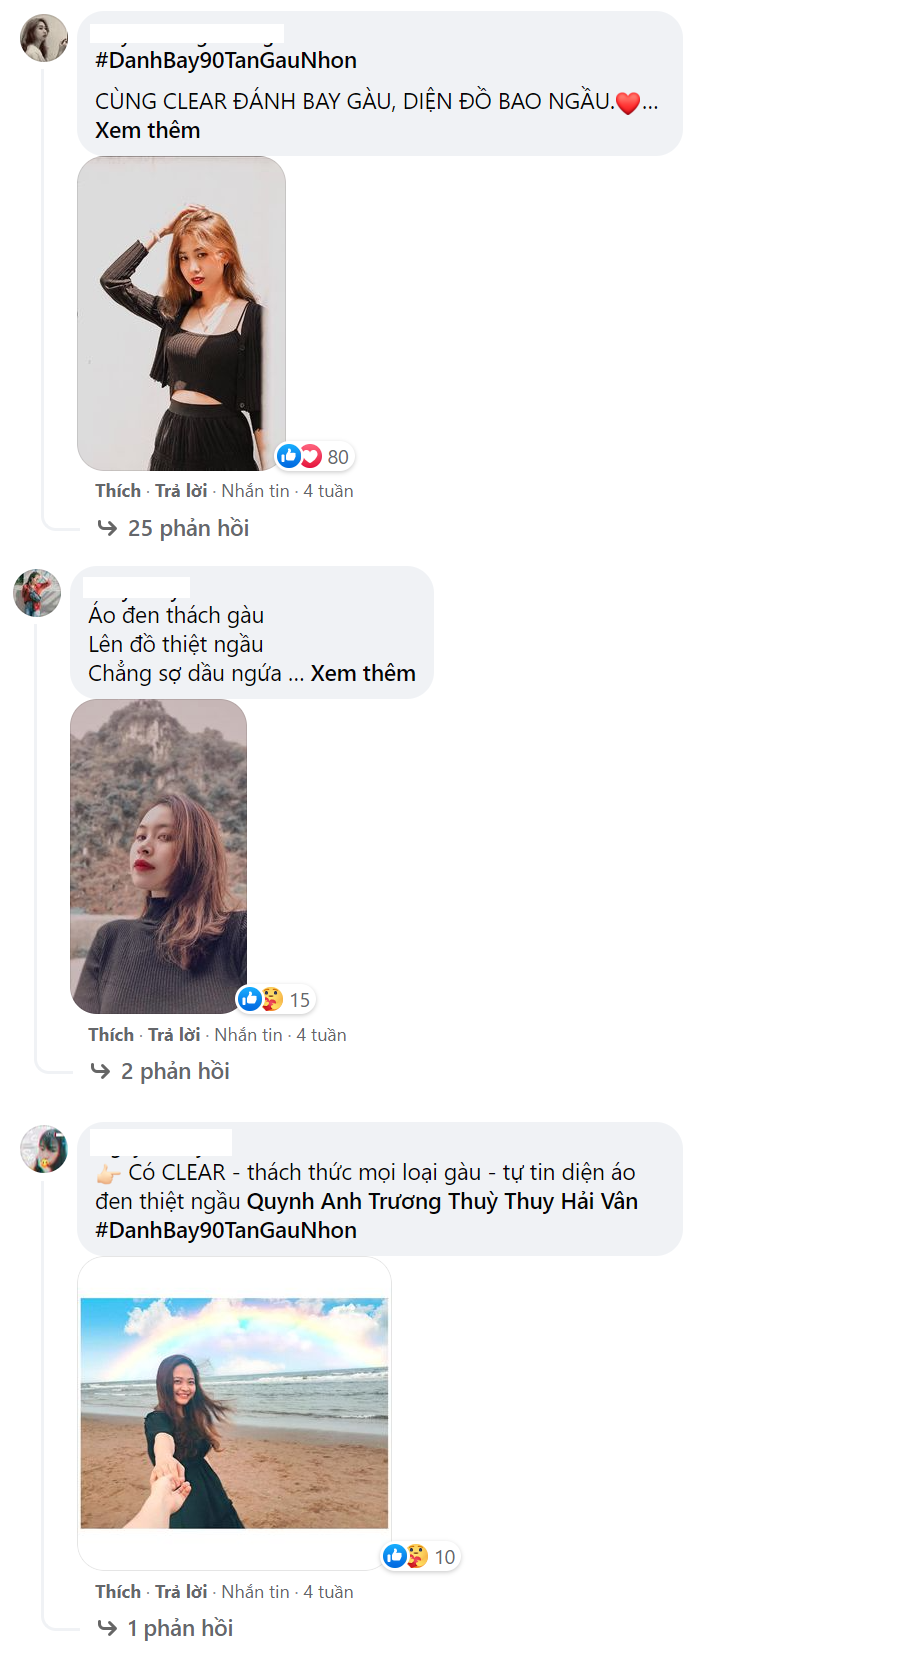Like the second comment with Thích

point(111,1035)
